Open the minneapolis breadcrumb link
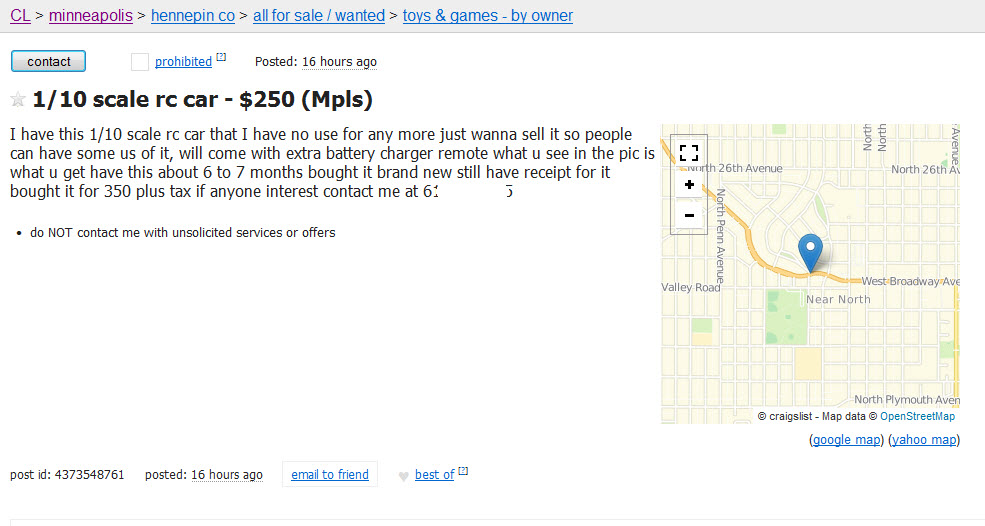Viewport: 985px width, 526px height. 90,16
